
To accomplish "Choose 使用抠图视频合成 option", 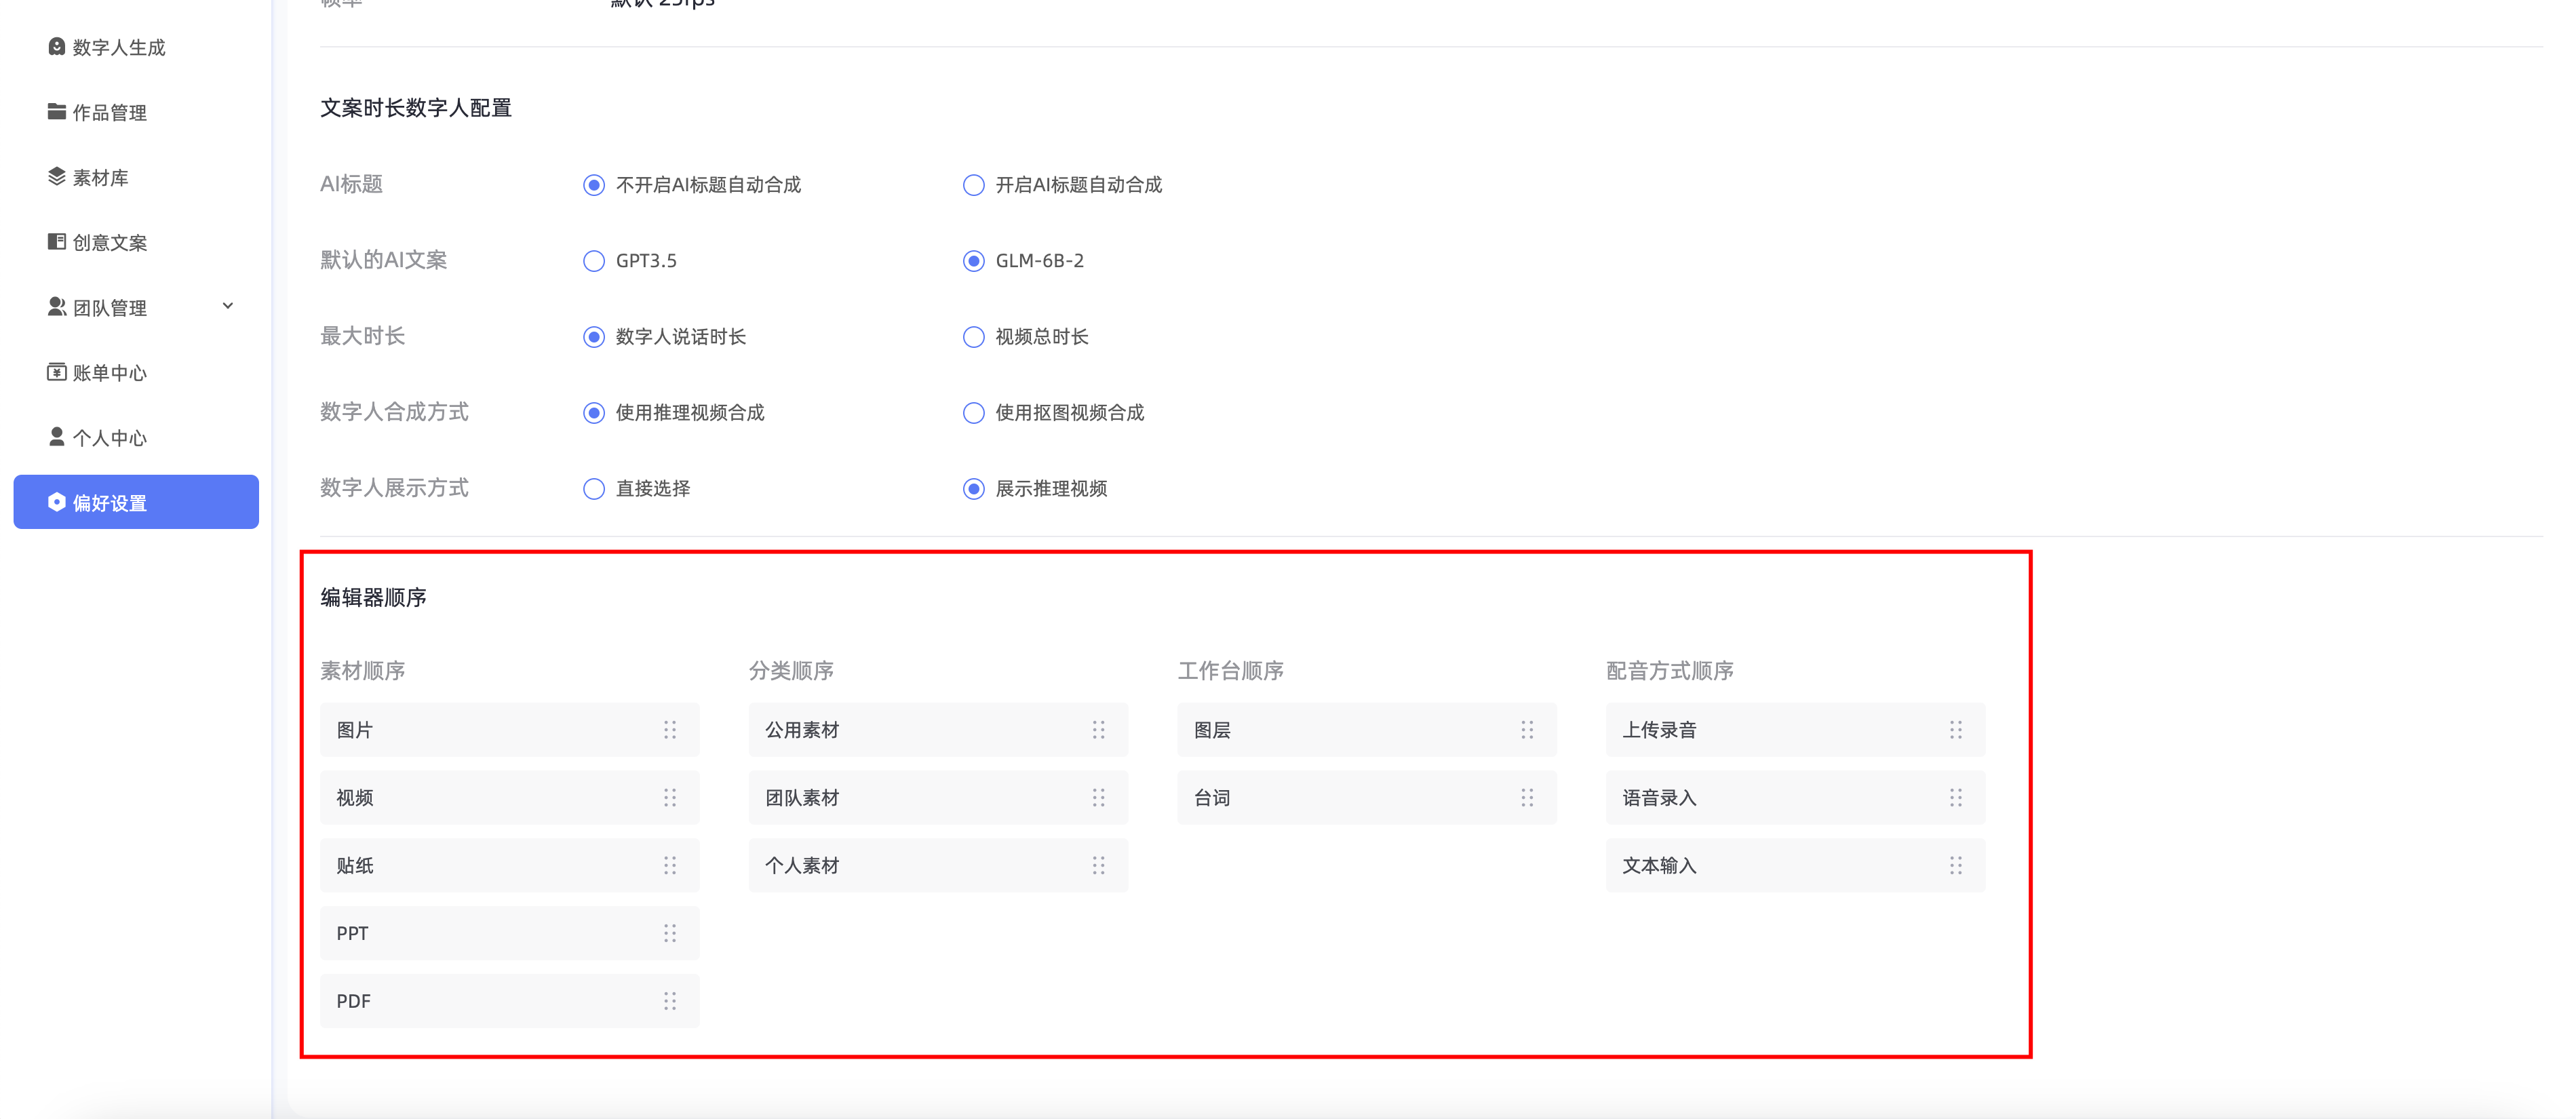I will click(974, 413).
